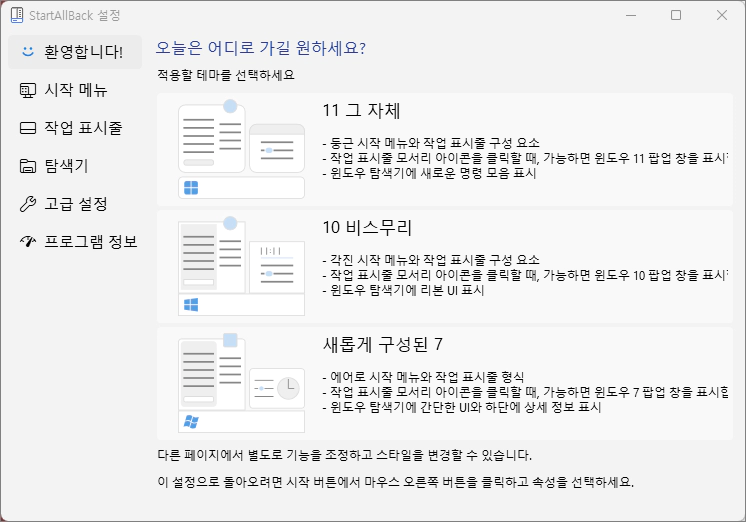Open the 탐색기 settings tab

[x=75, y=166]
